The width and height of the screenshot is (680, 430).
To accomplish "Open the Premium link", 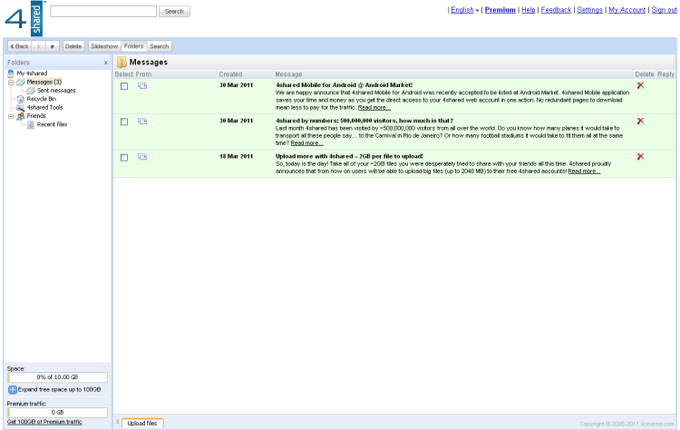I will pos(500,10).
